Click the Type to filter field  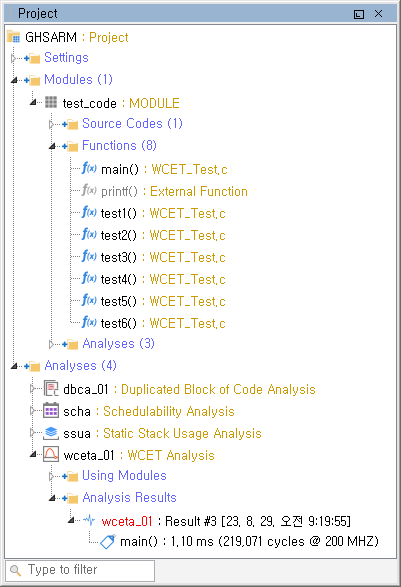tap(80, 570)
